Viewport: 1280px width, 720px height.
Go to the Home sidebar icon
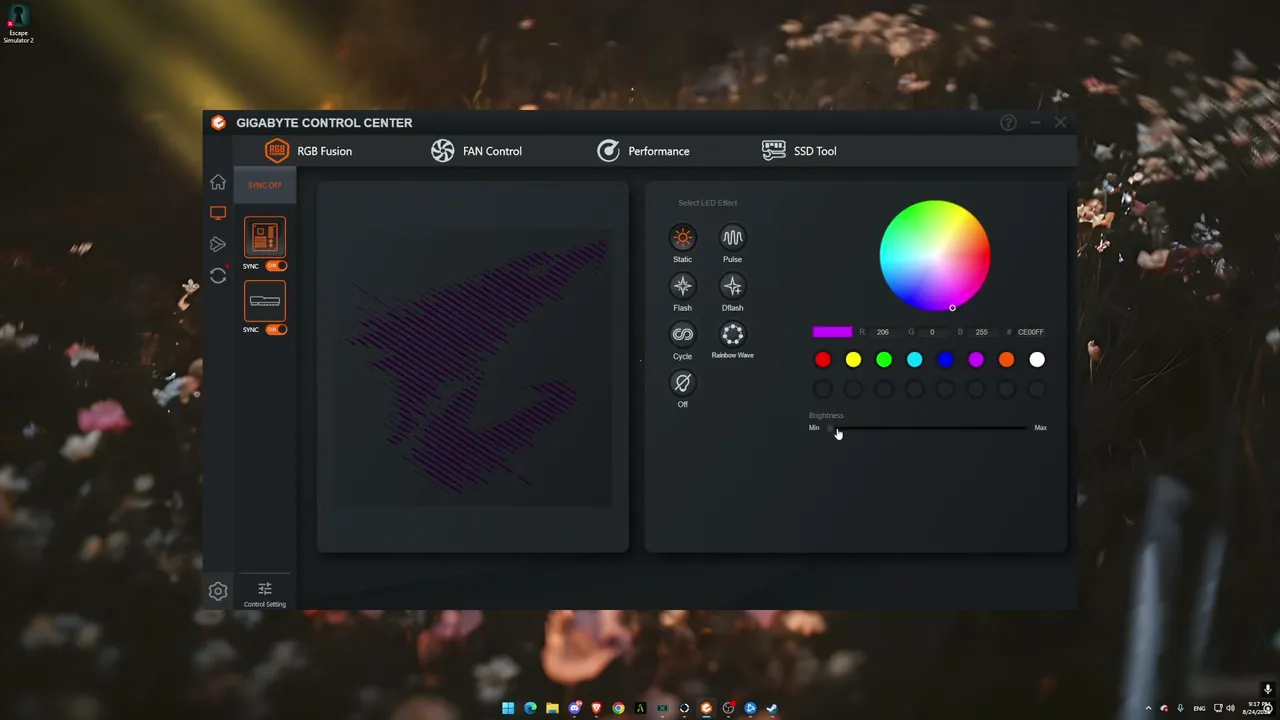(x=218, y=182)
